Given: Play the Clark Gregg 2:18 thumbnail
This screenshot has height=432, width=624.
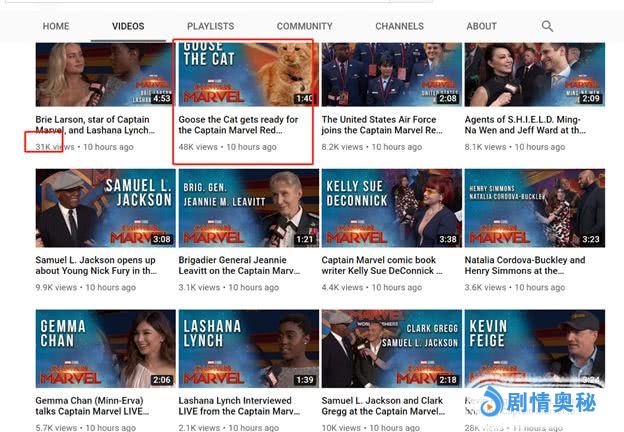Looking at the screenshot, I should tap(391, 348).
